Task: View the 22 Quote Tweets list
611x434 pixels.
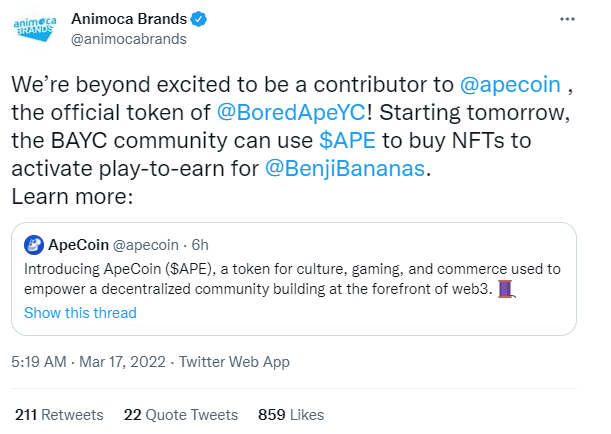Action: pyautogui.click(x=181, y=415)
